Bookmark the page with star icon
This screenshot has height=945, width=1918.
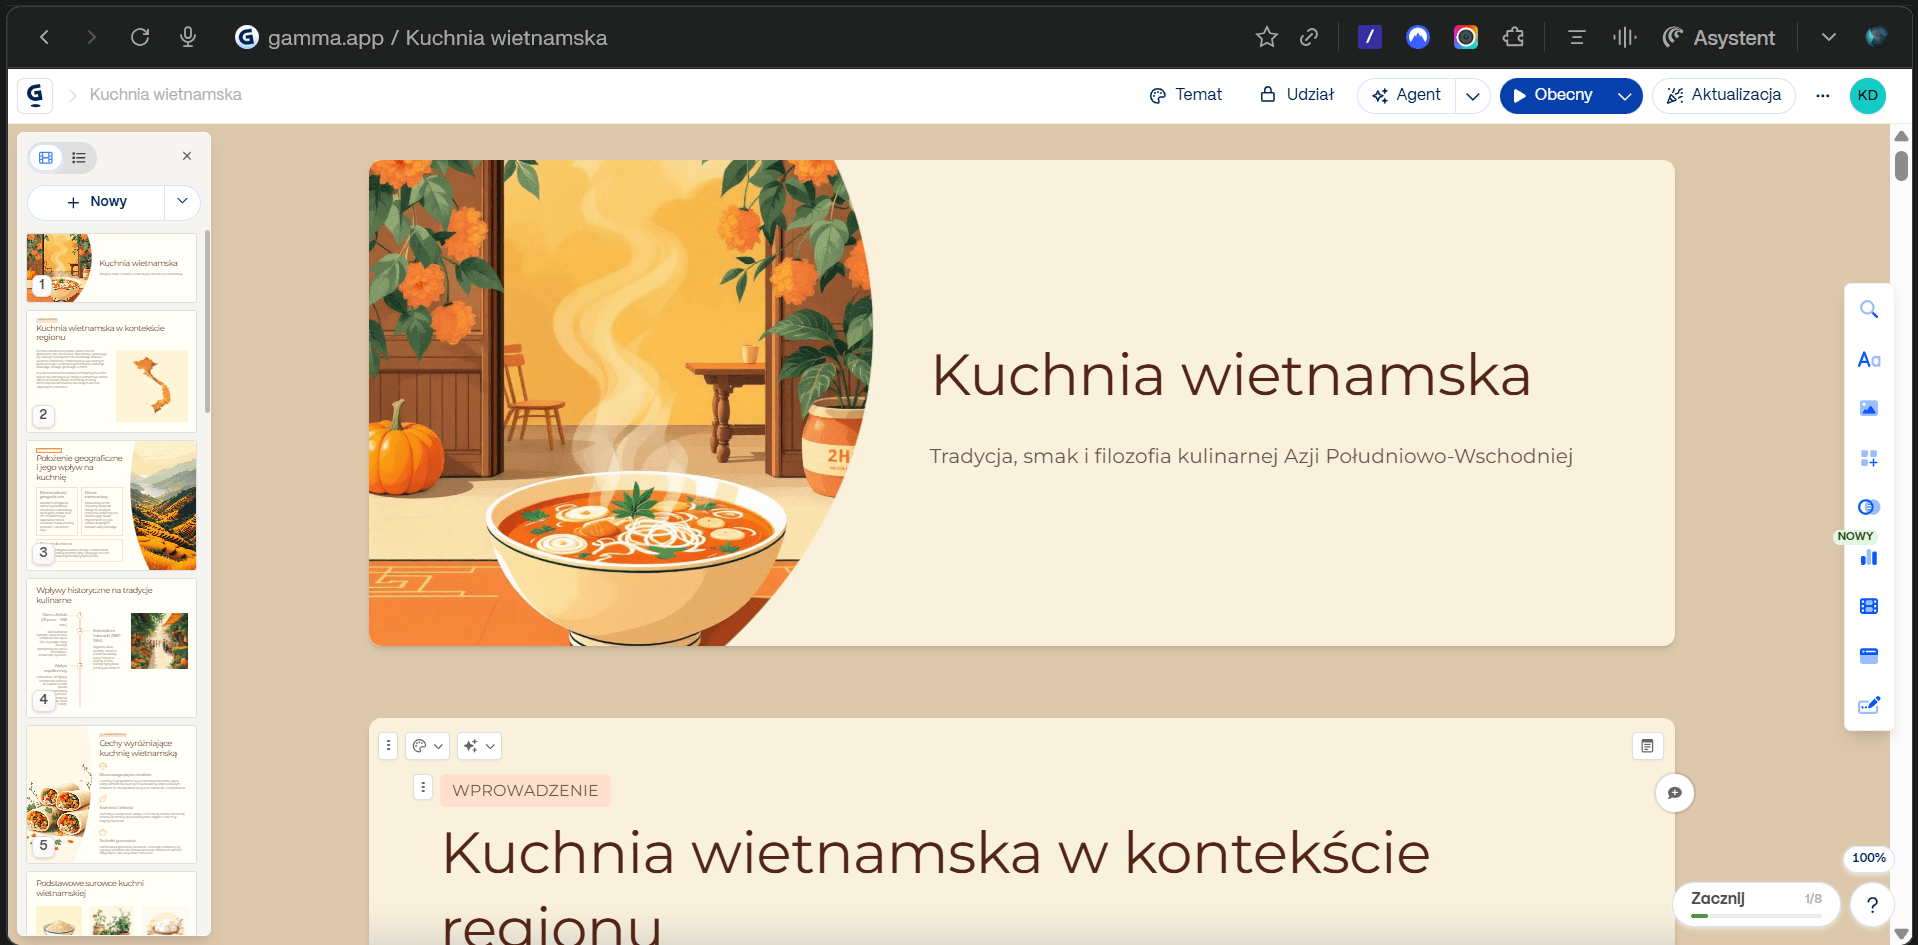coord(1267,38)
